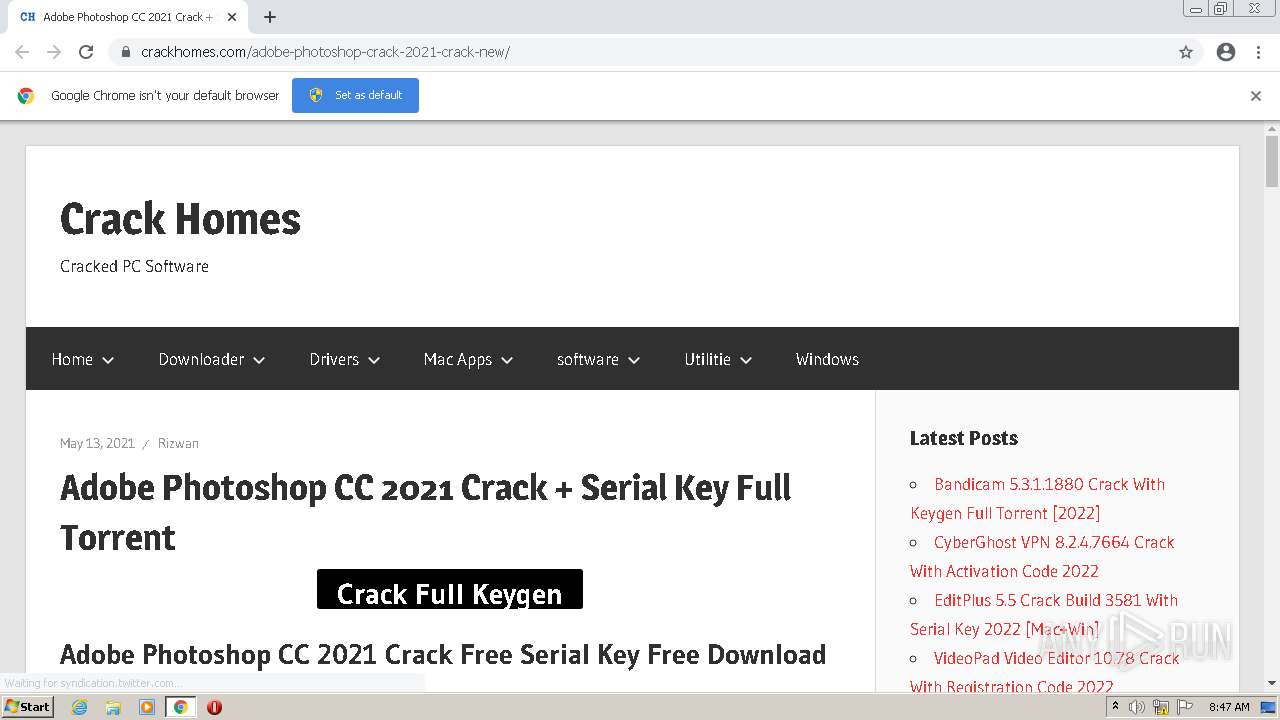Open Mac Apps menu item
The width and height of the screenshot is (1280, 720).
point(458,359)
